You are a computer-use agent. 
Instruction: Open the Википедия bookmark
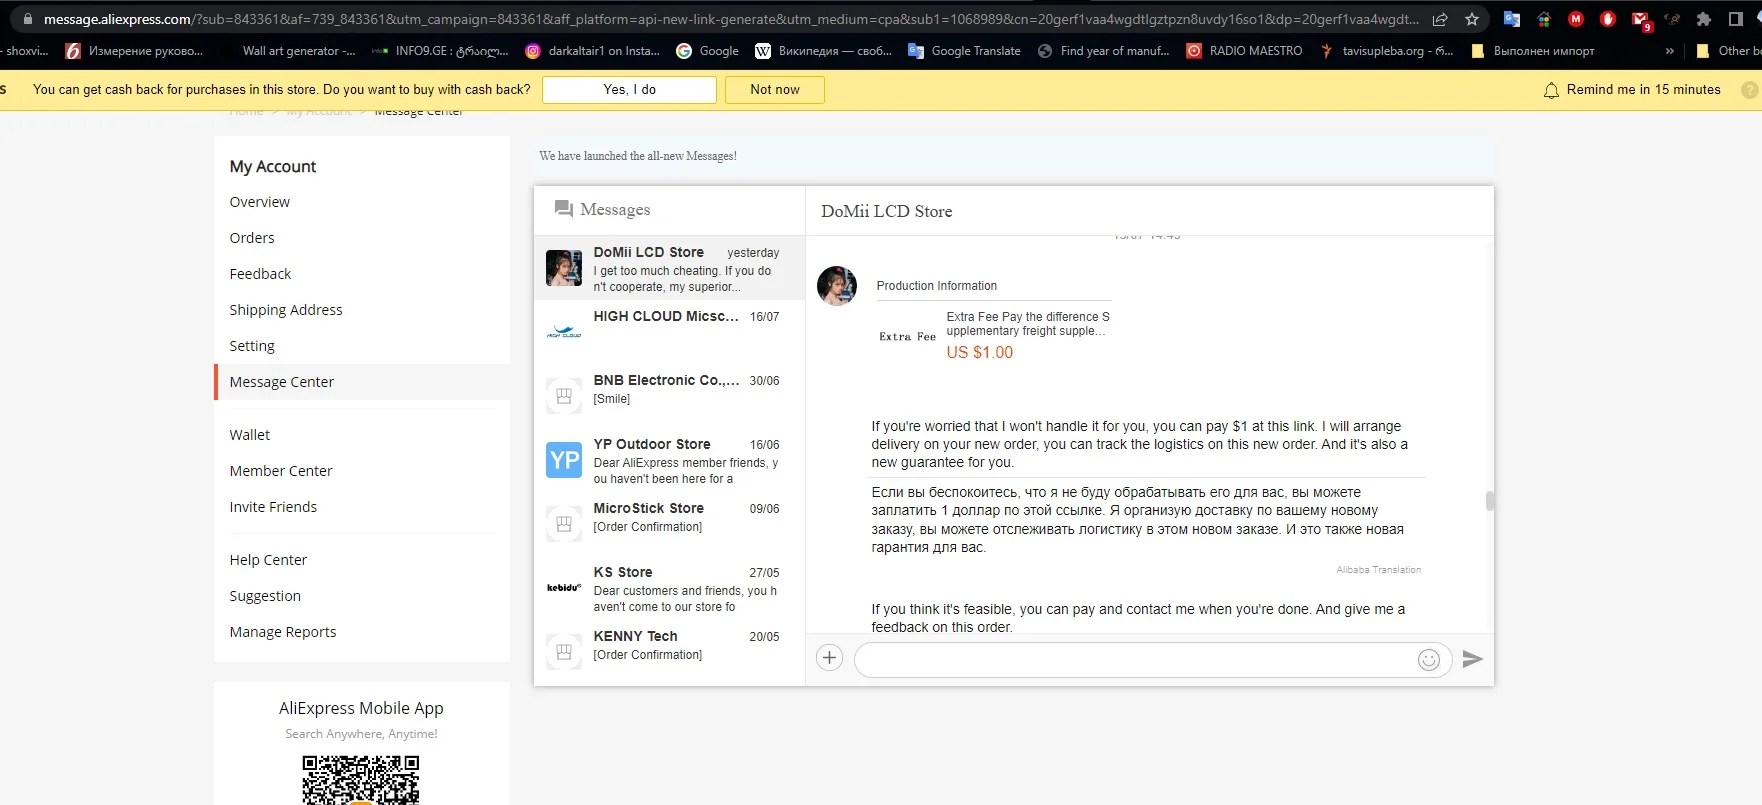click(823, 51)
